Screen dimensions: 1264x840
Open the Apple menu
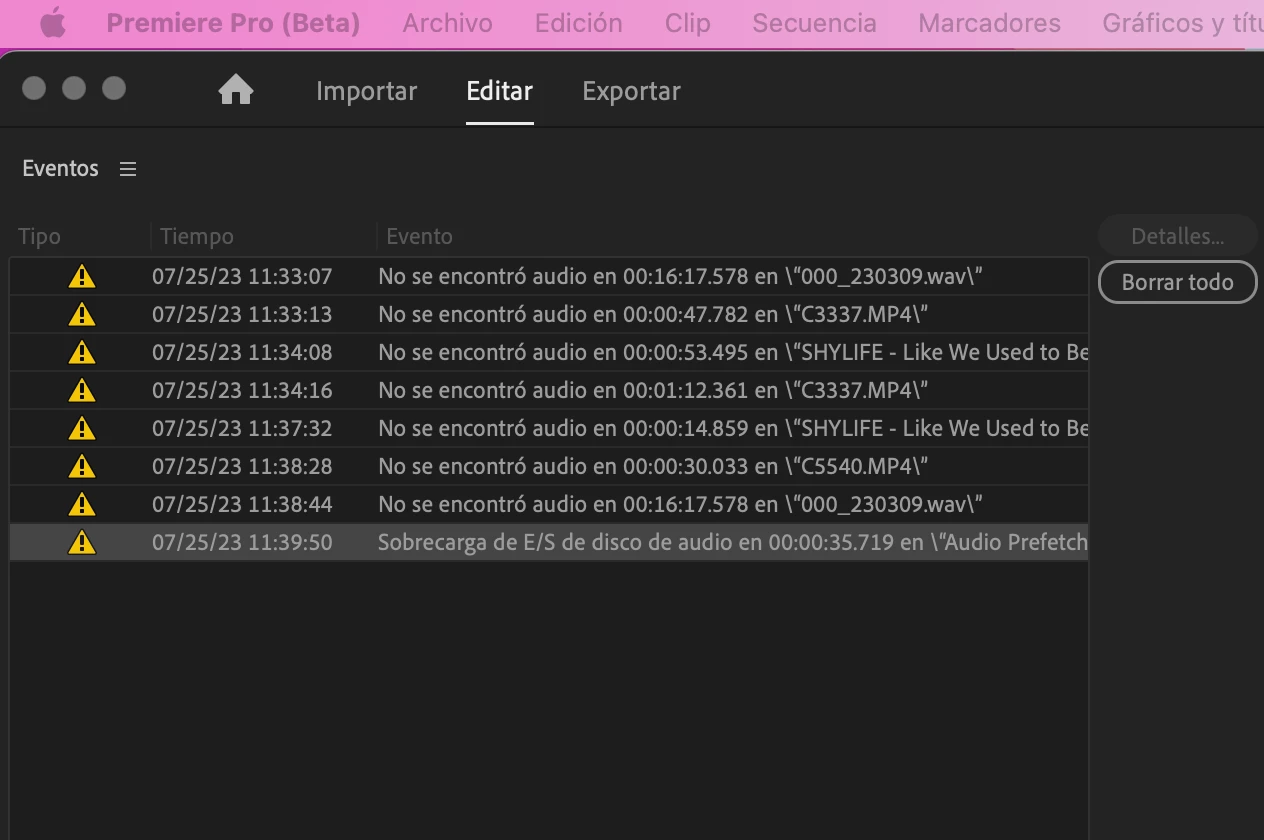tap(53, 23)
